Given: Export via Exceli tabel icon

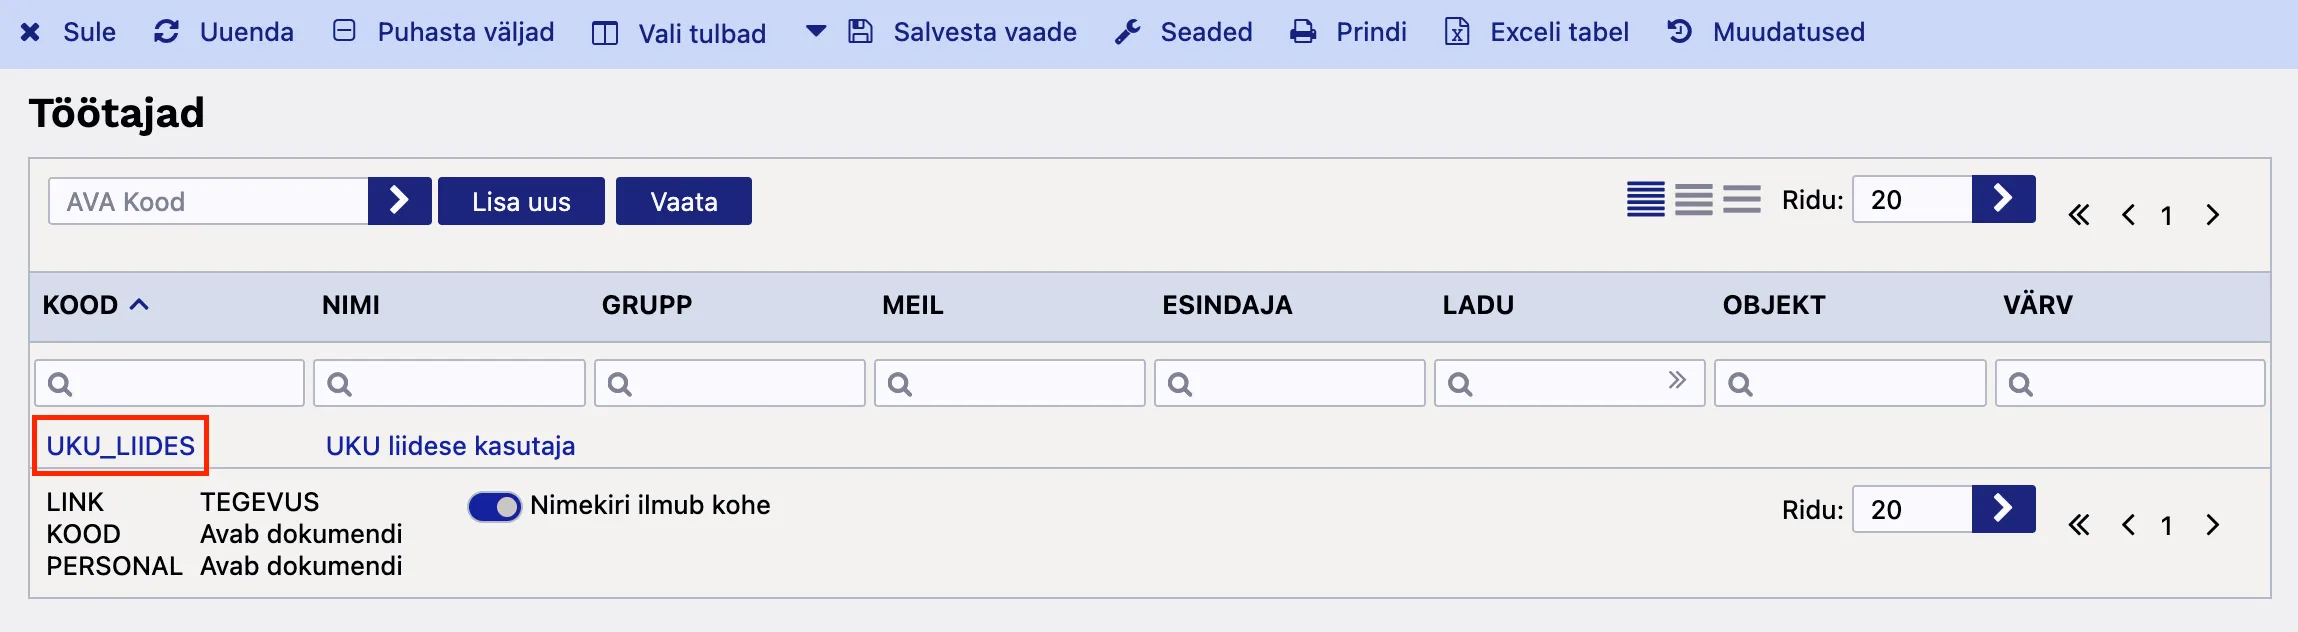Looking at the screenshot, I should click(1457, 32).
